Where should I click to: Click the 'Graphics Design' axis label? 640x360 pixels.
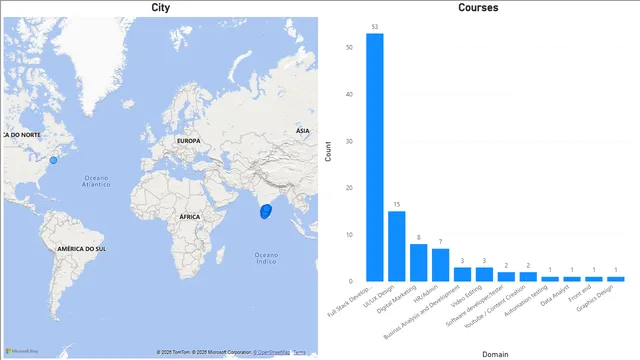(x=595, y=298)
